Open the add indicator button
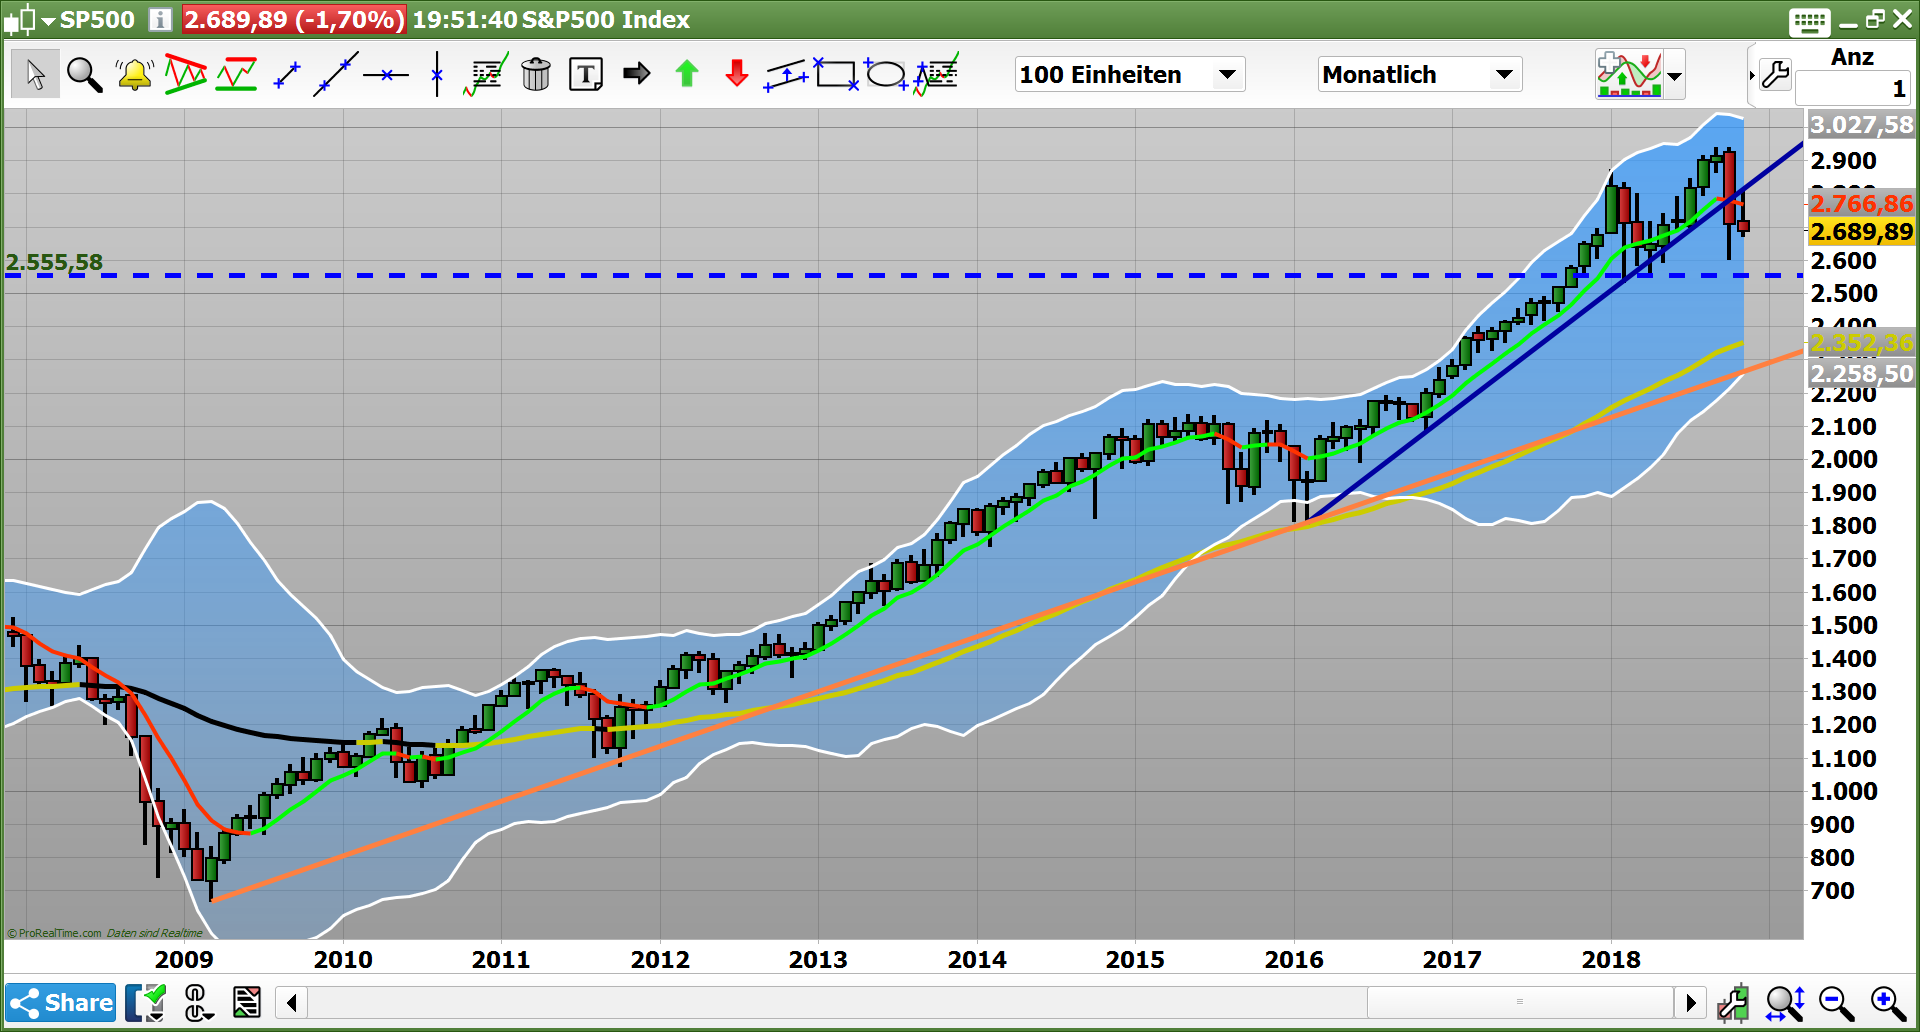Screen dimensions: 1920x1032 1629,74
